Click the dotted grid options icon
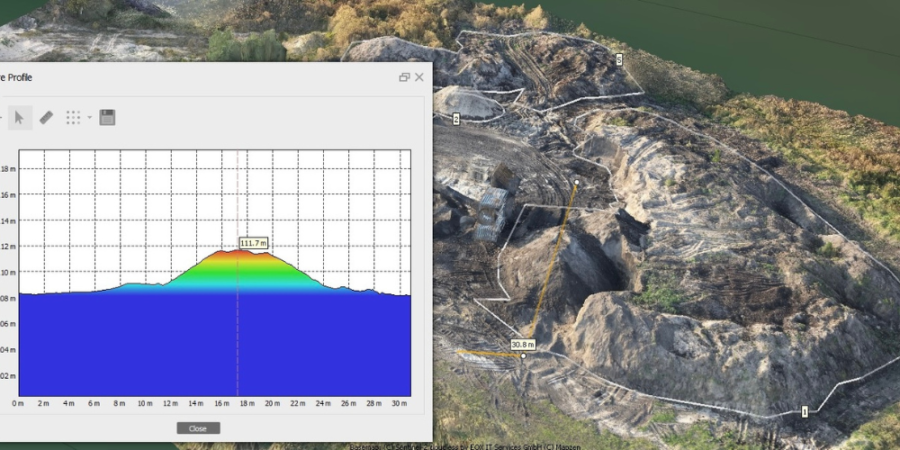This screenshot has height=450, width=900. [73, 118]
